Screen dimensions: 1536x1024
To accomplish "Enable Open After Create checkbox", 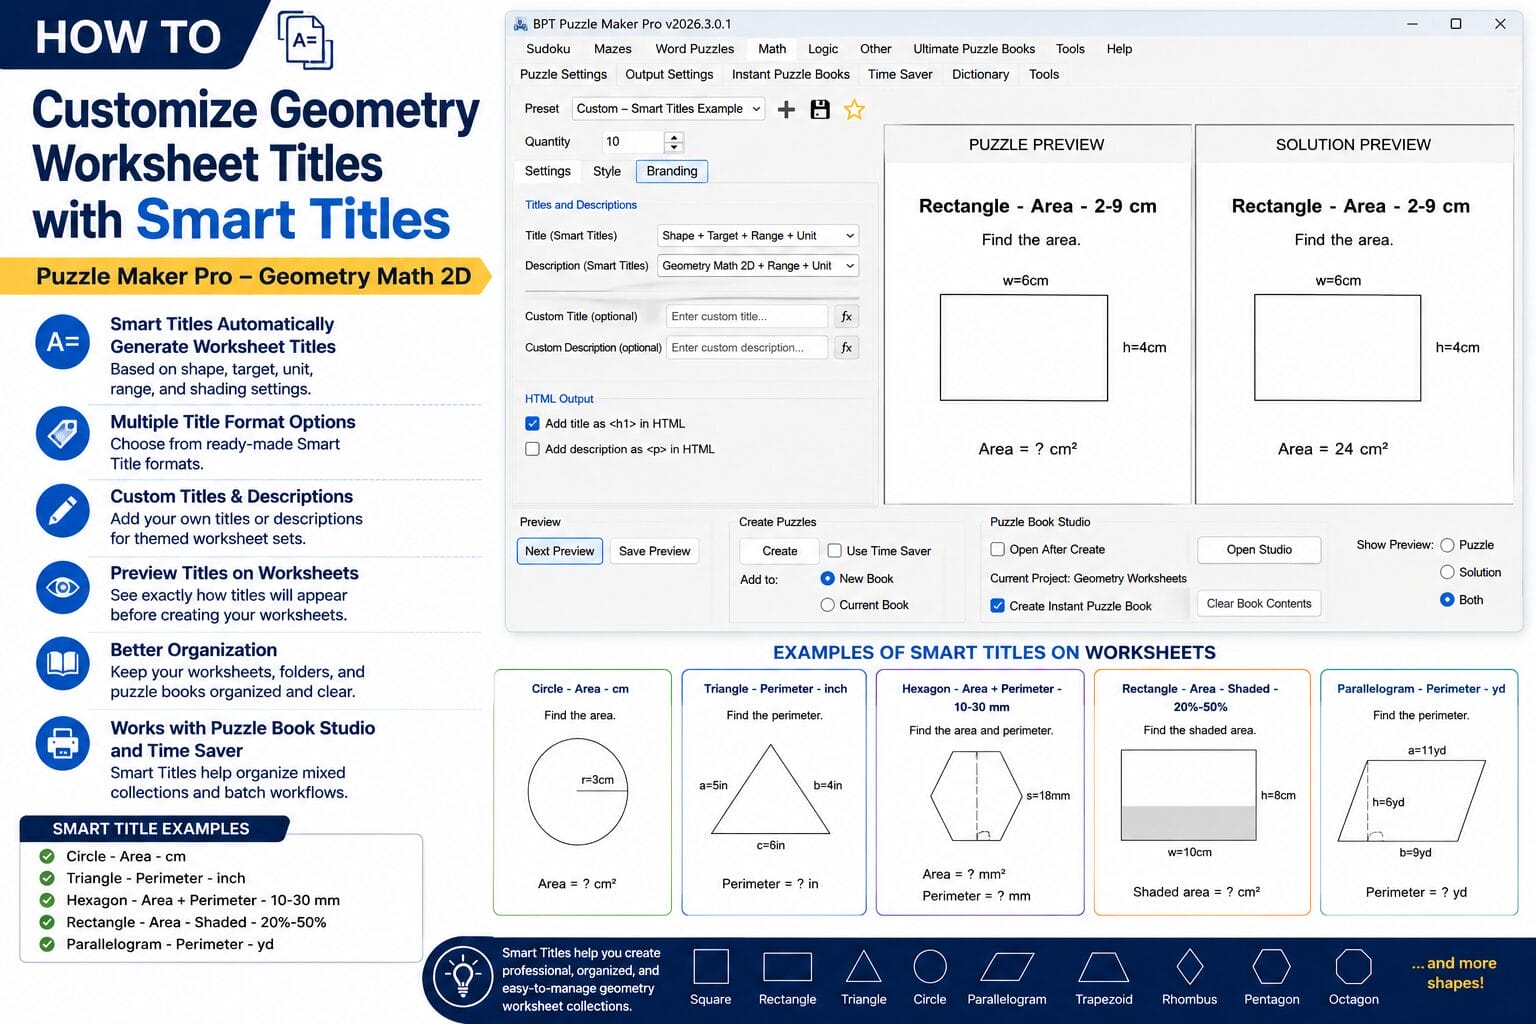I will tap(997, 549).
